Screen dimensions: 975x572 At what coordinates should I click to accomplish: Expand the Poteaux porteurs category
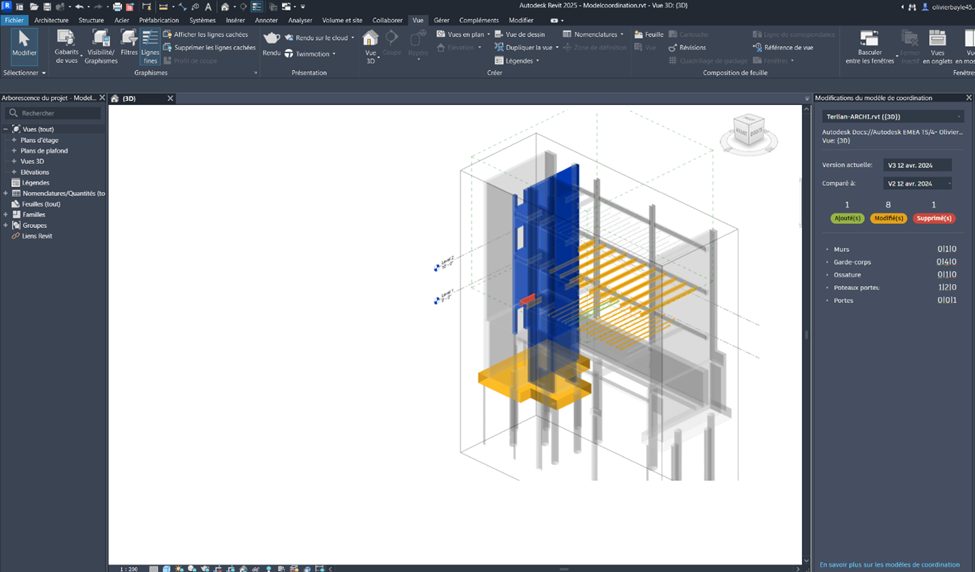pyautogui.click(x=828, y=288)
